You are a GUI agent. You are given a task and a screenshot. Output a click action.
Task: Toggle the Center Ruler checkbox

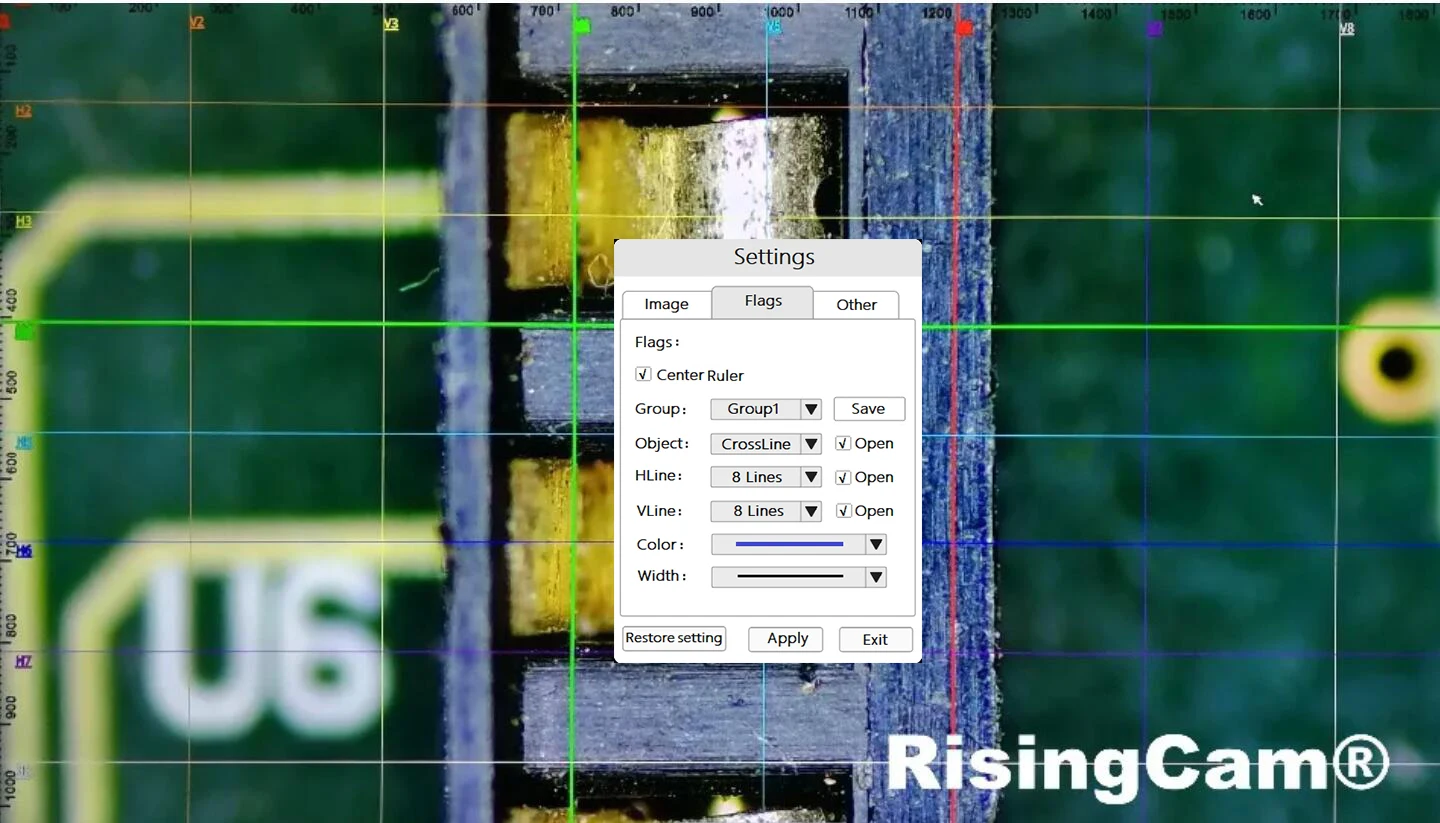643,374
